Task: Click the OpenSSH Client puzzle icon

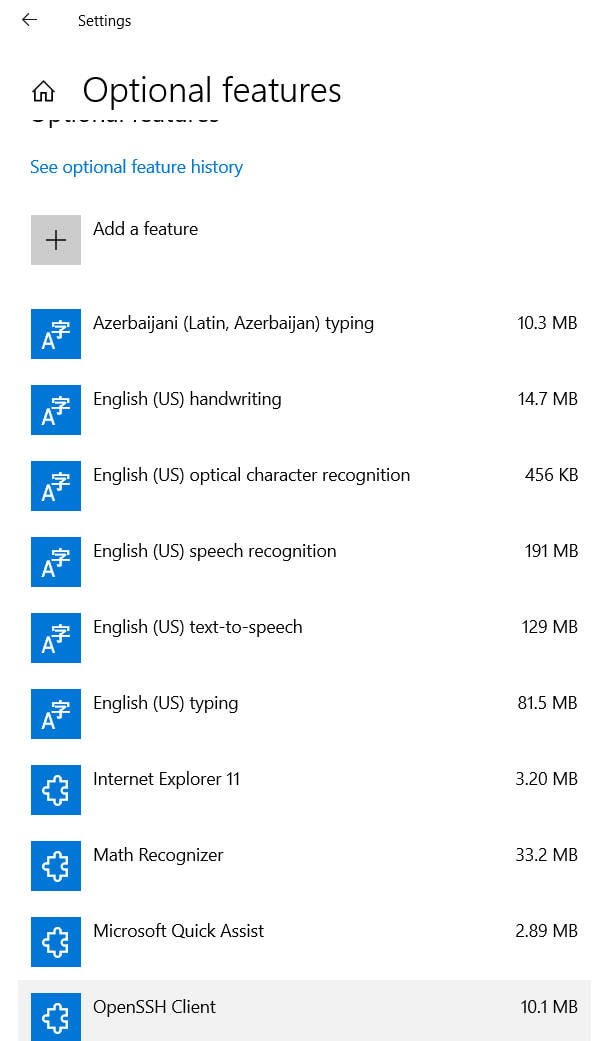Action: [x=56, y=1017]
